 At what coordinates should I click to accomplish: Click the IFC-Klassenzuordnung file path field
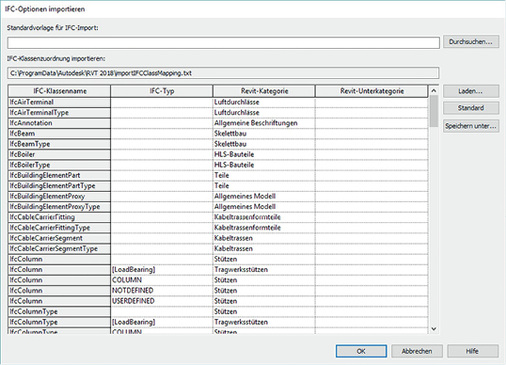pos(223,73)
